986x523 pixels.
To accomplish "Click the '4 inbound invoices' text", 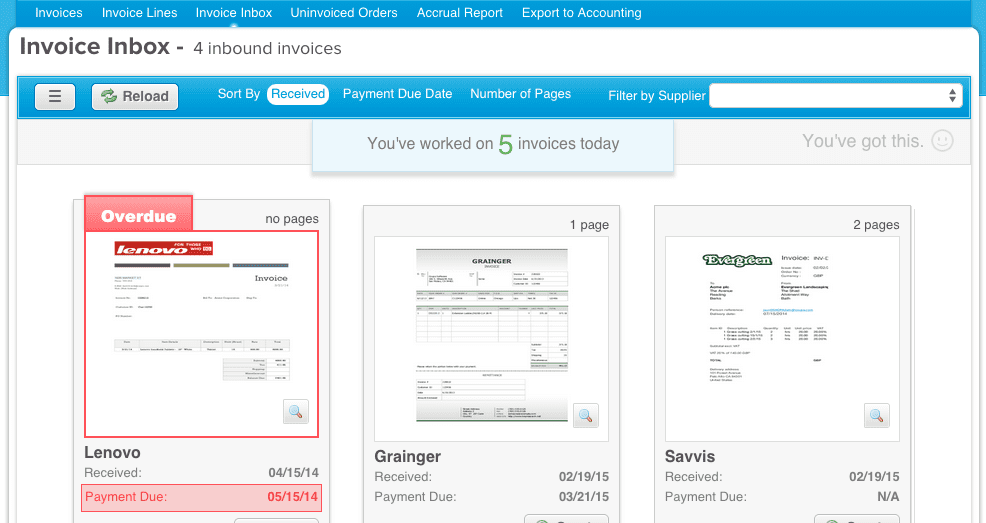I will [x=267, y=48].
